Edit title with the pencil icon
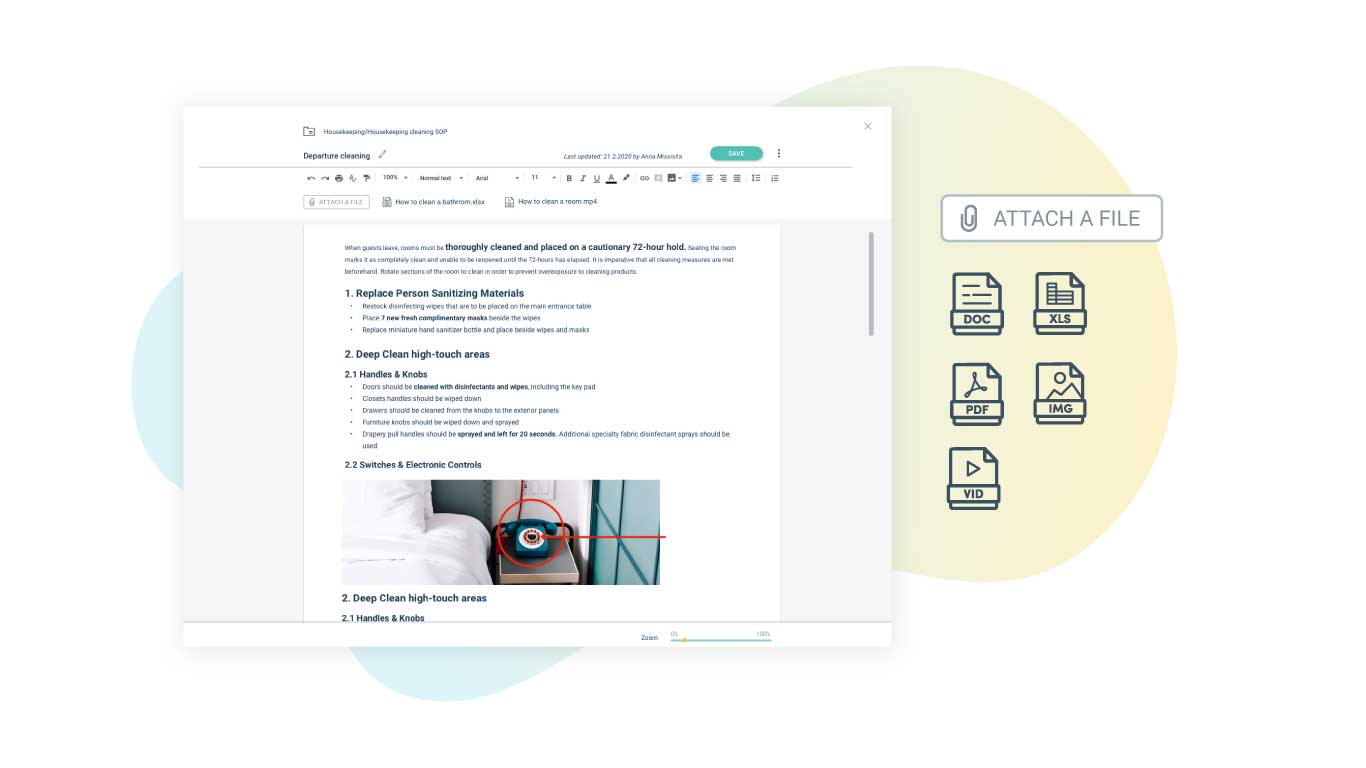1366x768 pixels. [x=382, y=155]
